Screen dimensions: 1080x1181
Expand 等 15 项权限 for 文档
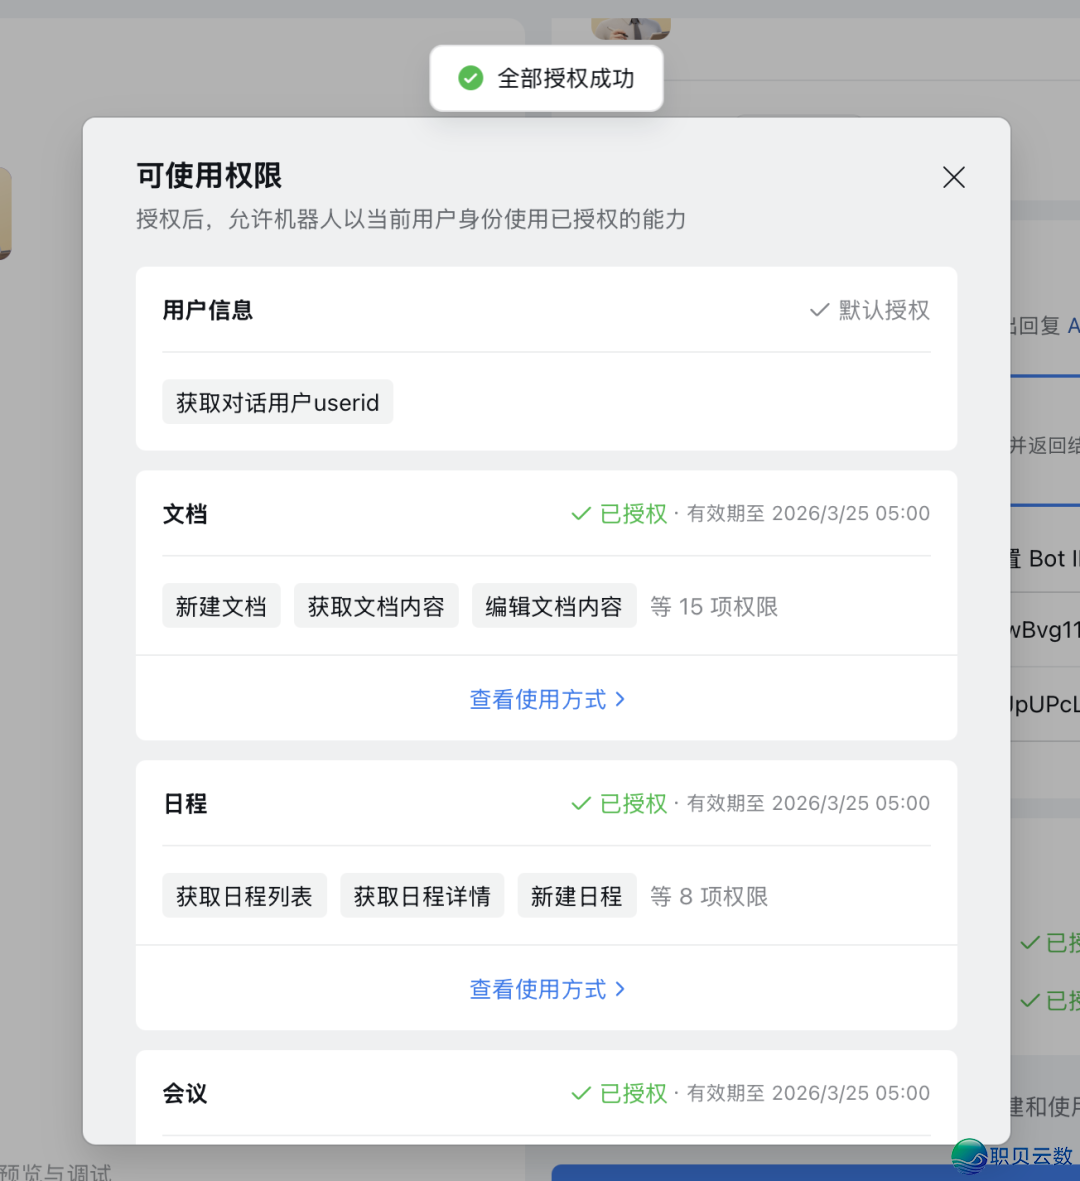[714, 606]
